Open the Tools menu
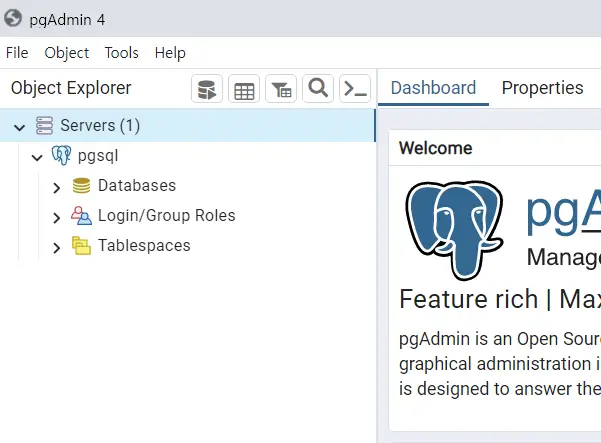The height and width of the screenshot is (443, 601). coord(122,53)
